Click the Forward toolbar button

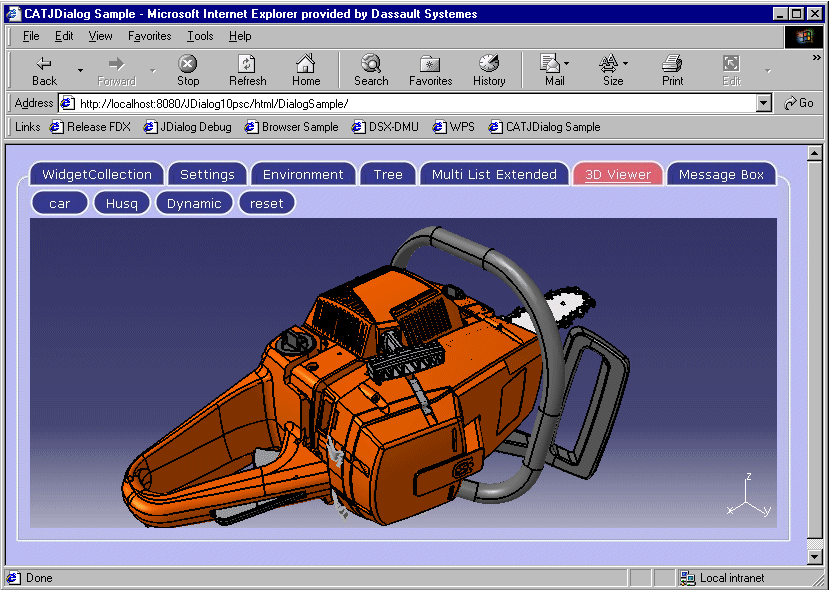(x=116, y=71)
